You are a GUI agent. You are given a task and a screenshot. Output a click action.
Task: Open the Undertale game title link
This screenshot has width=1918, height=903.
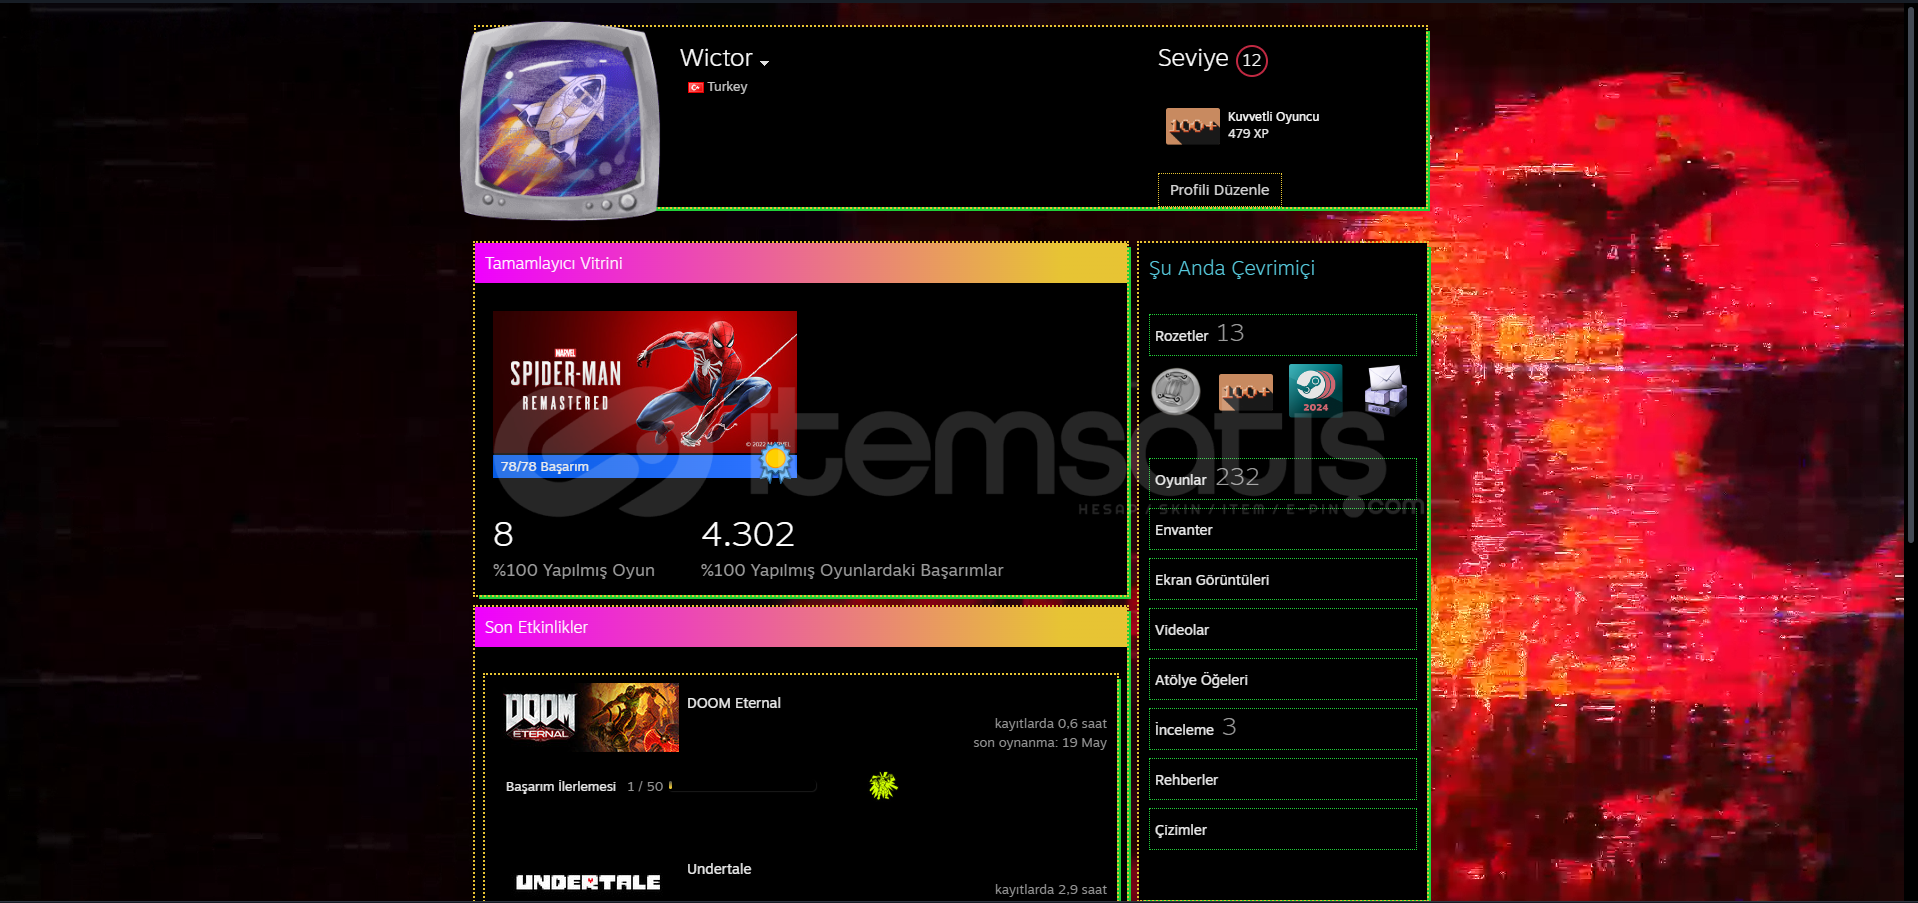719,869
